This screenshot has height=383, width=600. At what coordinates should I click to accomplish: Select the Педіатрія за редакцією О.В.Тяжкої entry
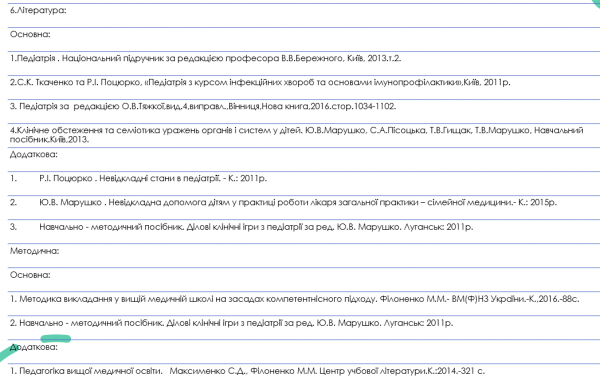pyautogui.click(x=203, y=106)
